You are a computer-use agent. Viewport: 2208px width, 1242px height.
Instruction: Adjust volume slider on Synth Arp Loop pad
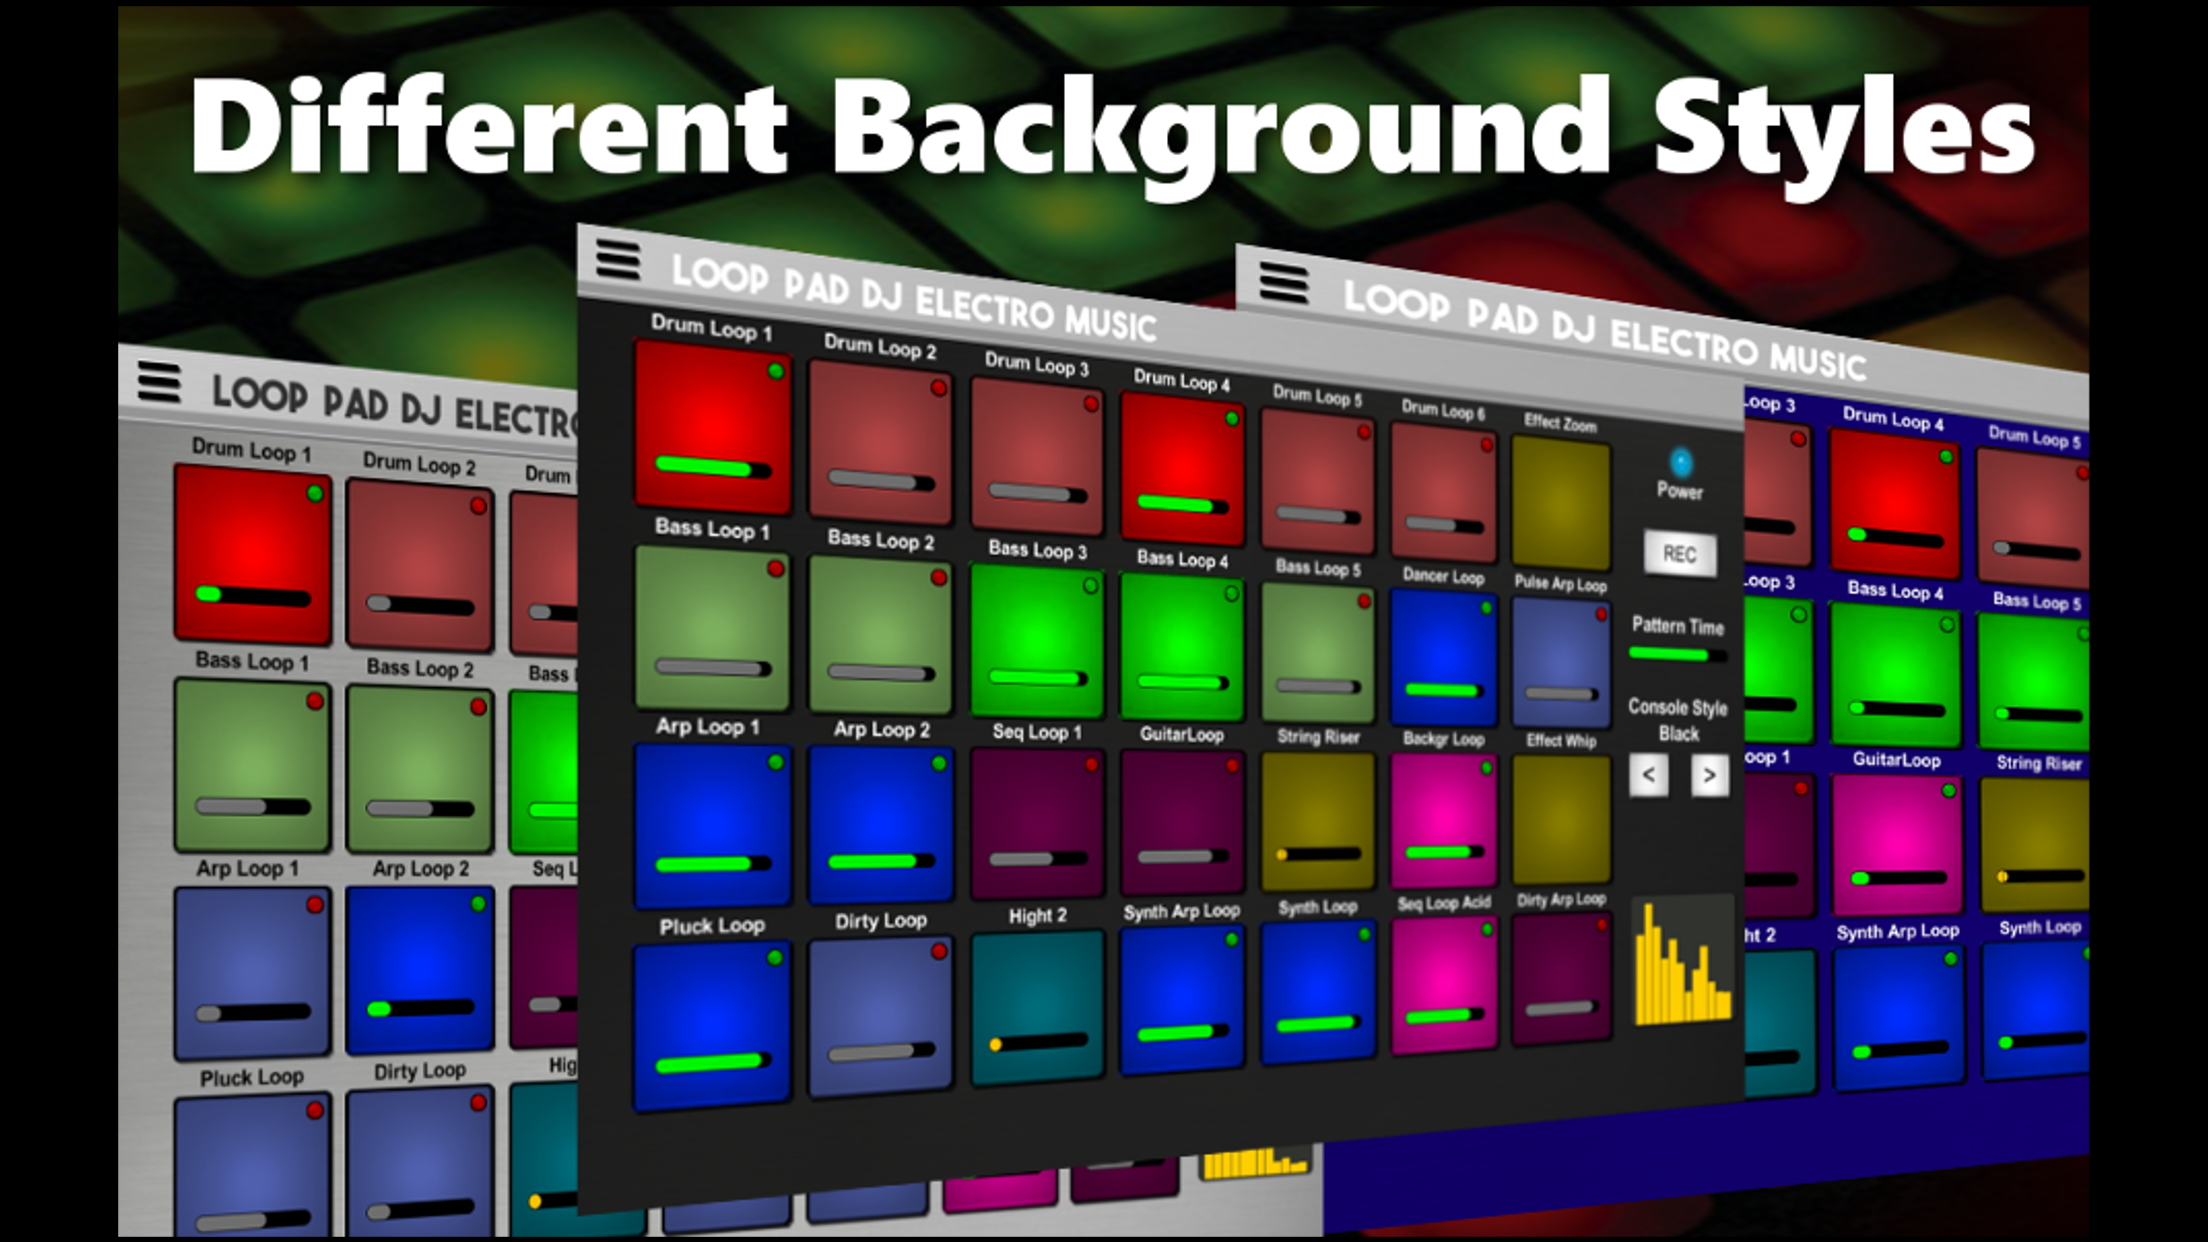(1181, 1033)
